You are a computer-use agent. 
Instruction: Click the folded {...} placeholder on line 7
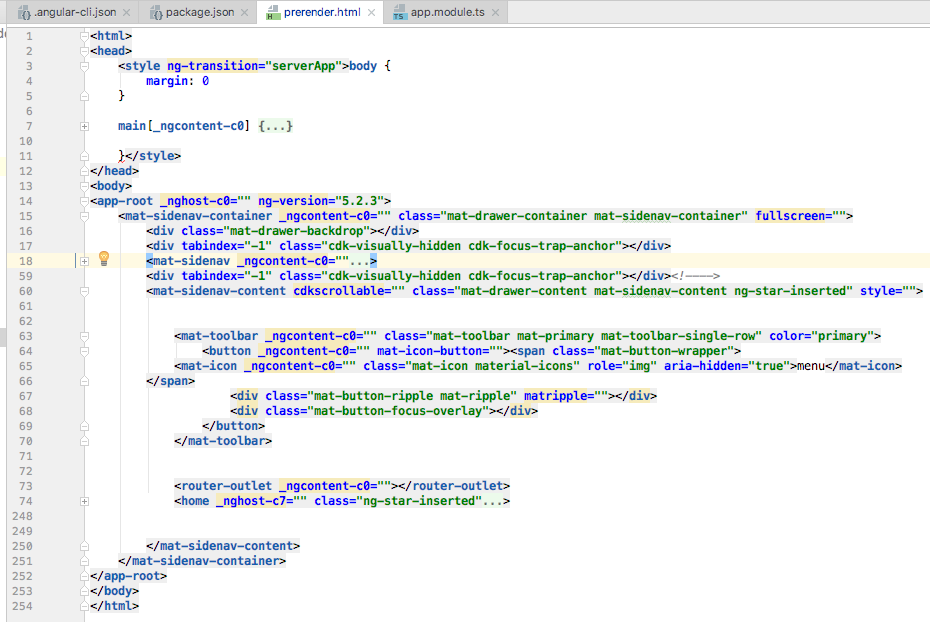[275, 126]
